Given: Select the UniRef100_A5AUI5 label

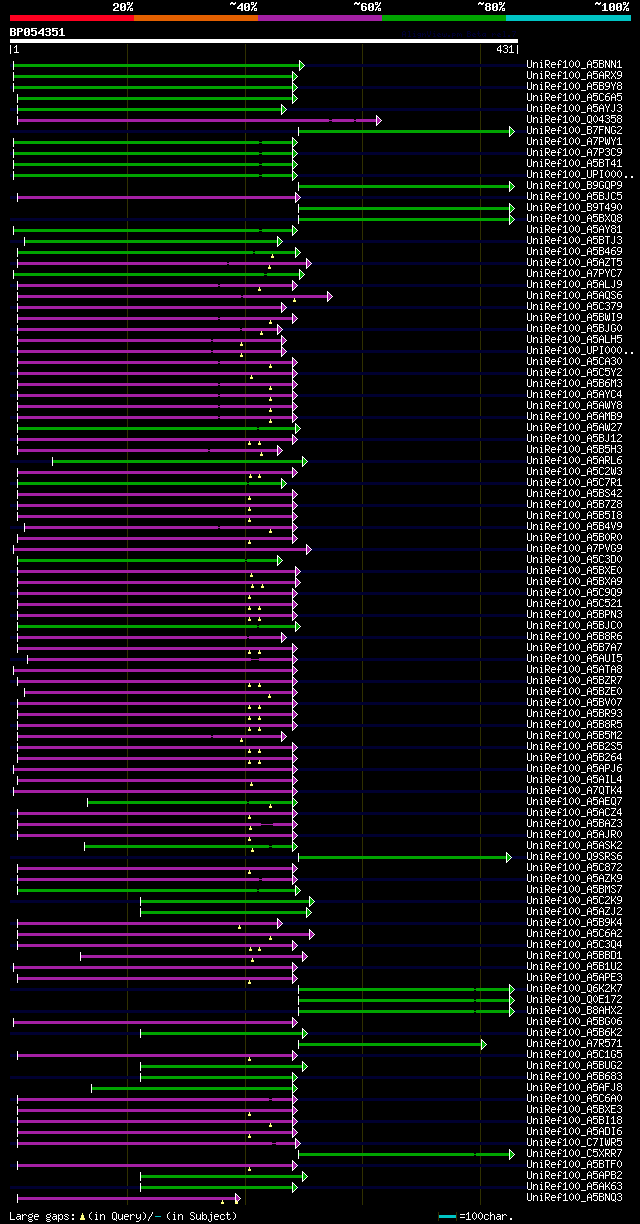Looking at the screenshot, I should pyautogui.click(x=574, y=659).
